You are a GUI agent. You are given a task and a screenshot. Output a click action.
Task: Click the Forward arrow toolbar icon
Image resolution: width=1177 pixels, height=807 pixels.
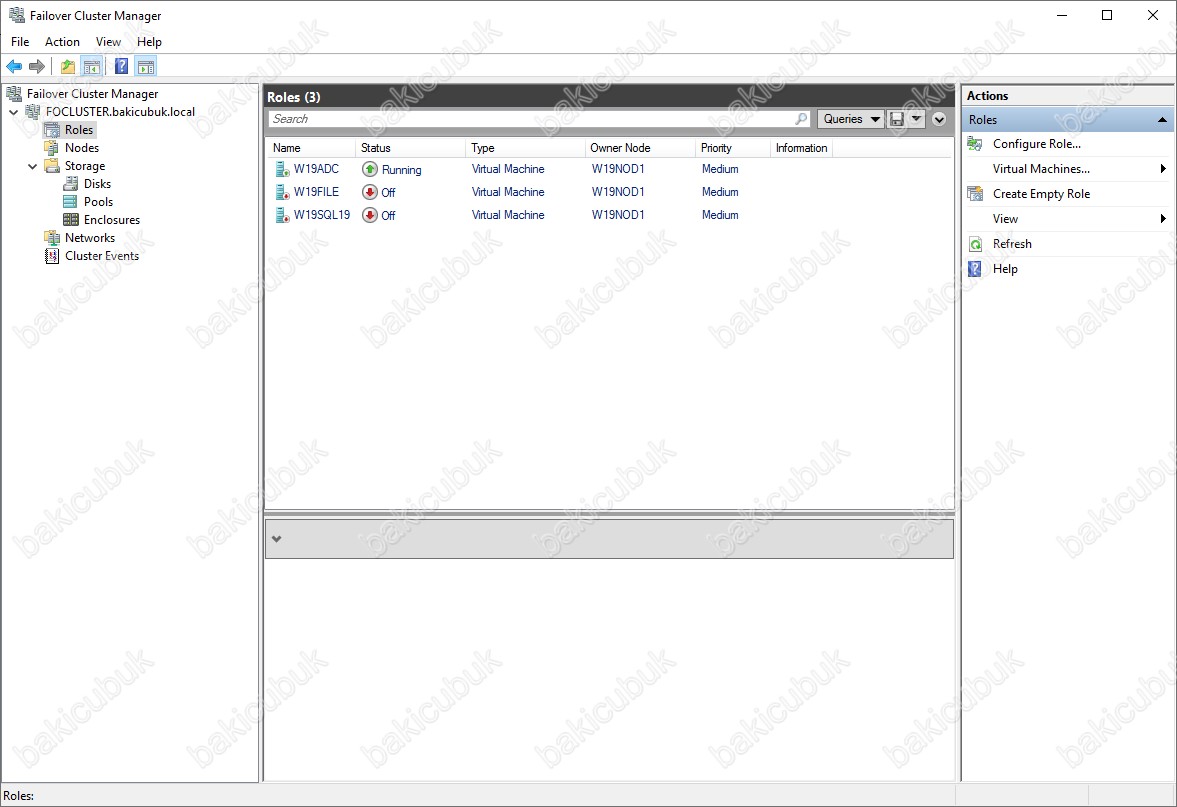tap(36, 67)
